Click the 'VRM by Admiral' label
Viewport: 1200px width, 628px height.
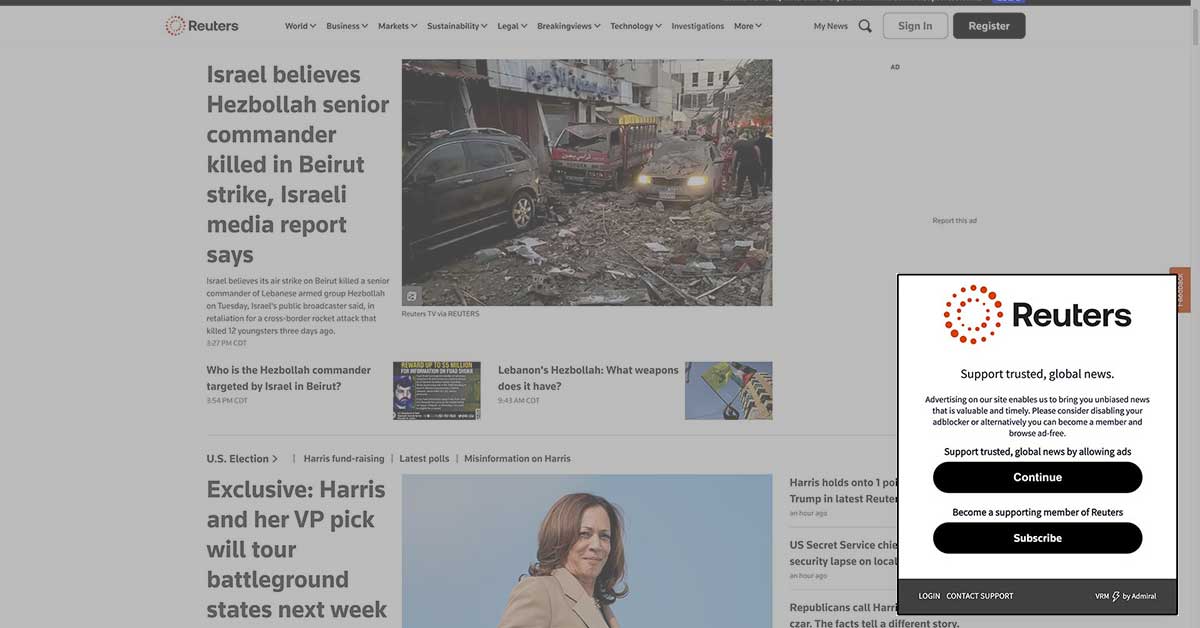coord(1125,596)
